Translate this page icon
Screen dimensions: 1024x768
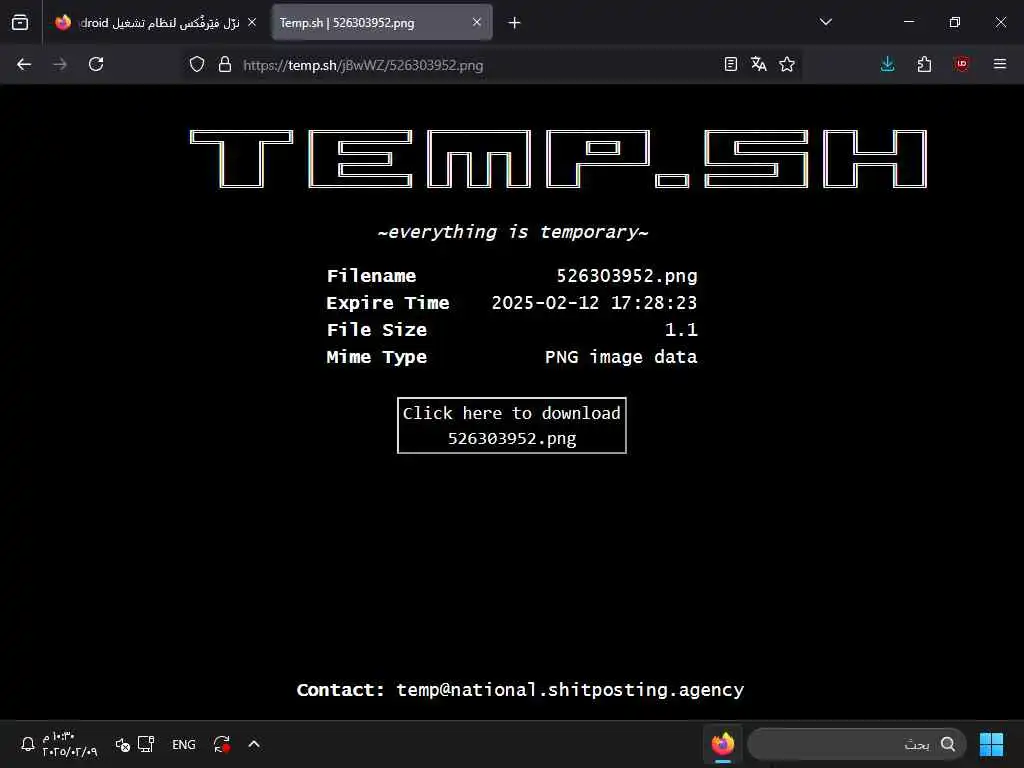pos(759,65)
